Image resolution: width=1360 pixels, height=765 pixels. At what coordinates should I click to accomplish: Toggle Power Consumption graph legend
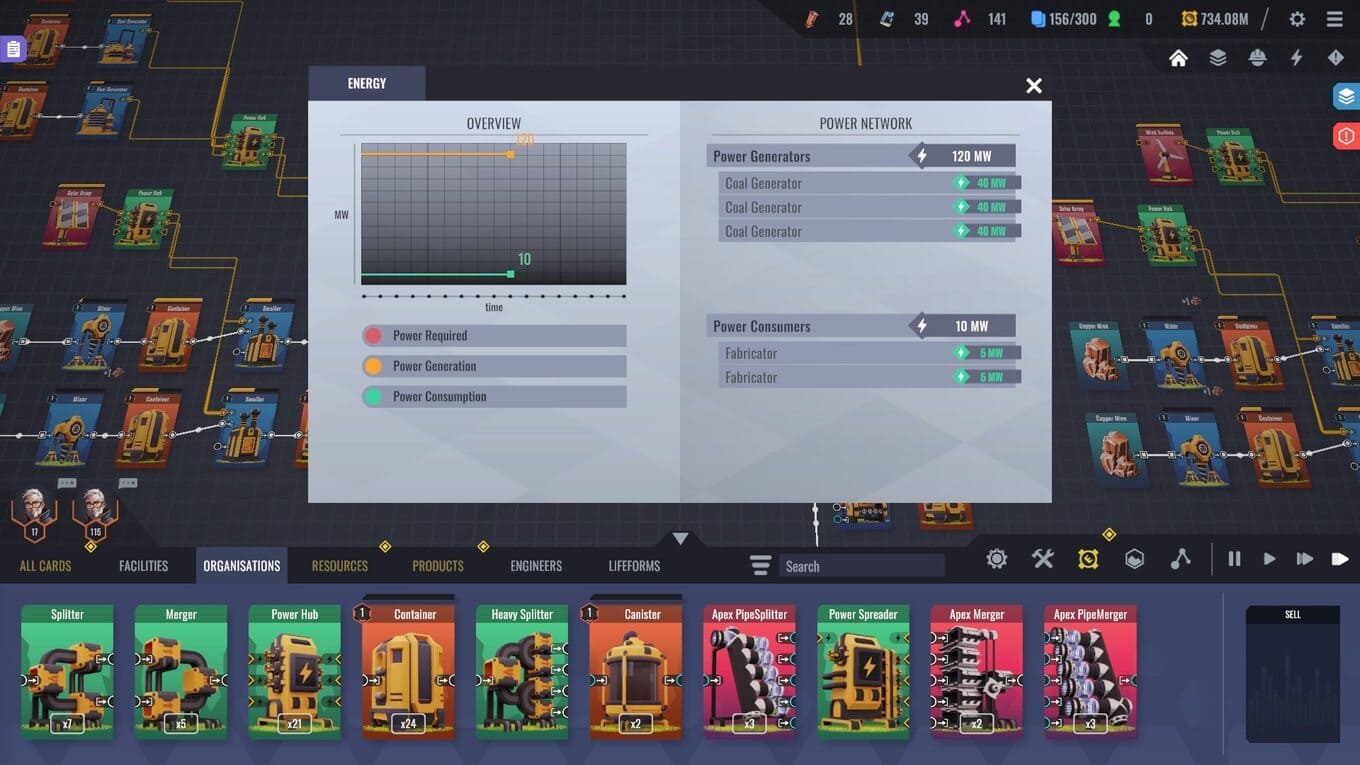pos(494,397)
